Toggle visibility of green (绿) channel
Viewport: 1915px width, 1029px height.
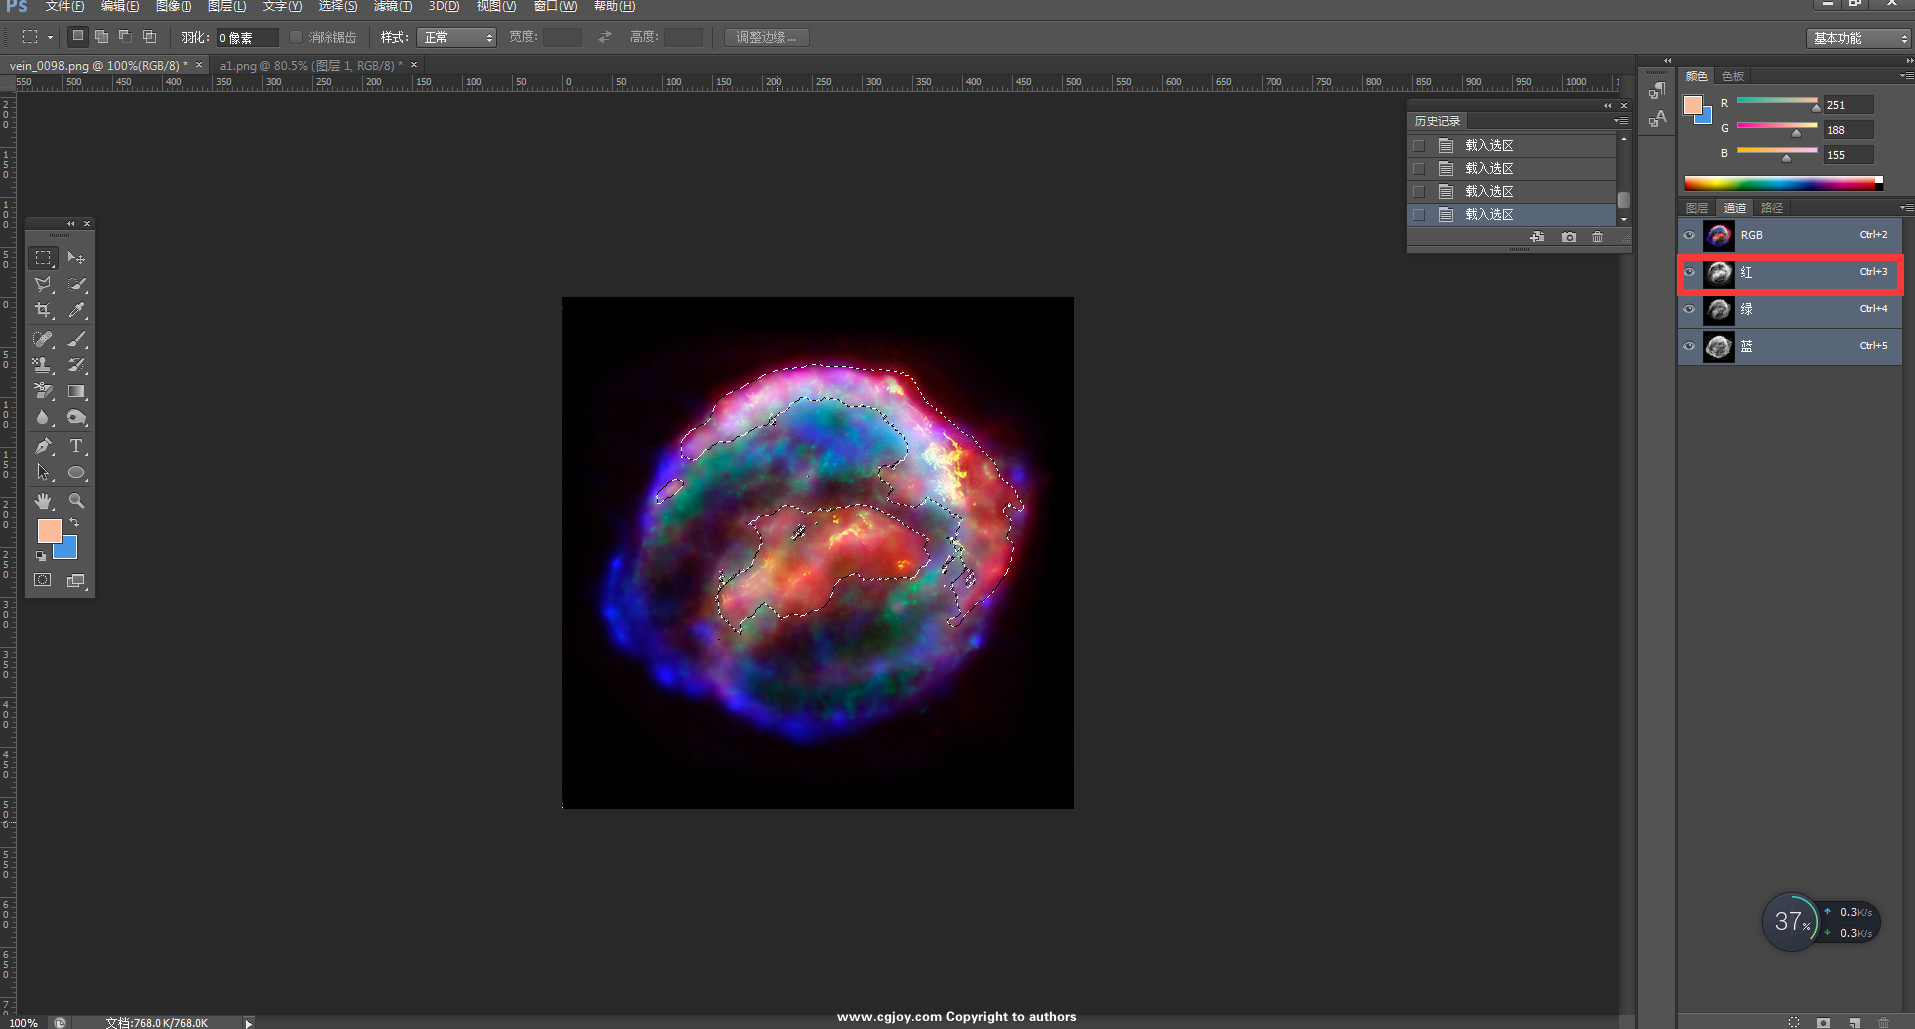1690,309
